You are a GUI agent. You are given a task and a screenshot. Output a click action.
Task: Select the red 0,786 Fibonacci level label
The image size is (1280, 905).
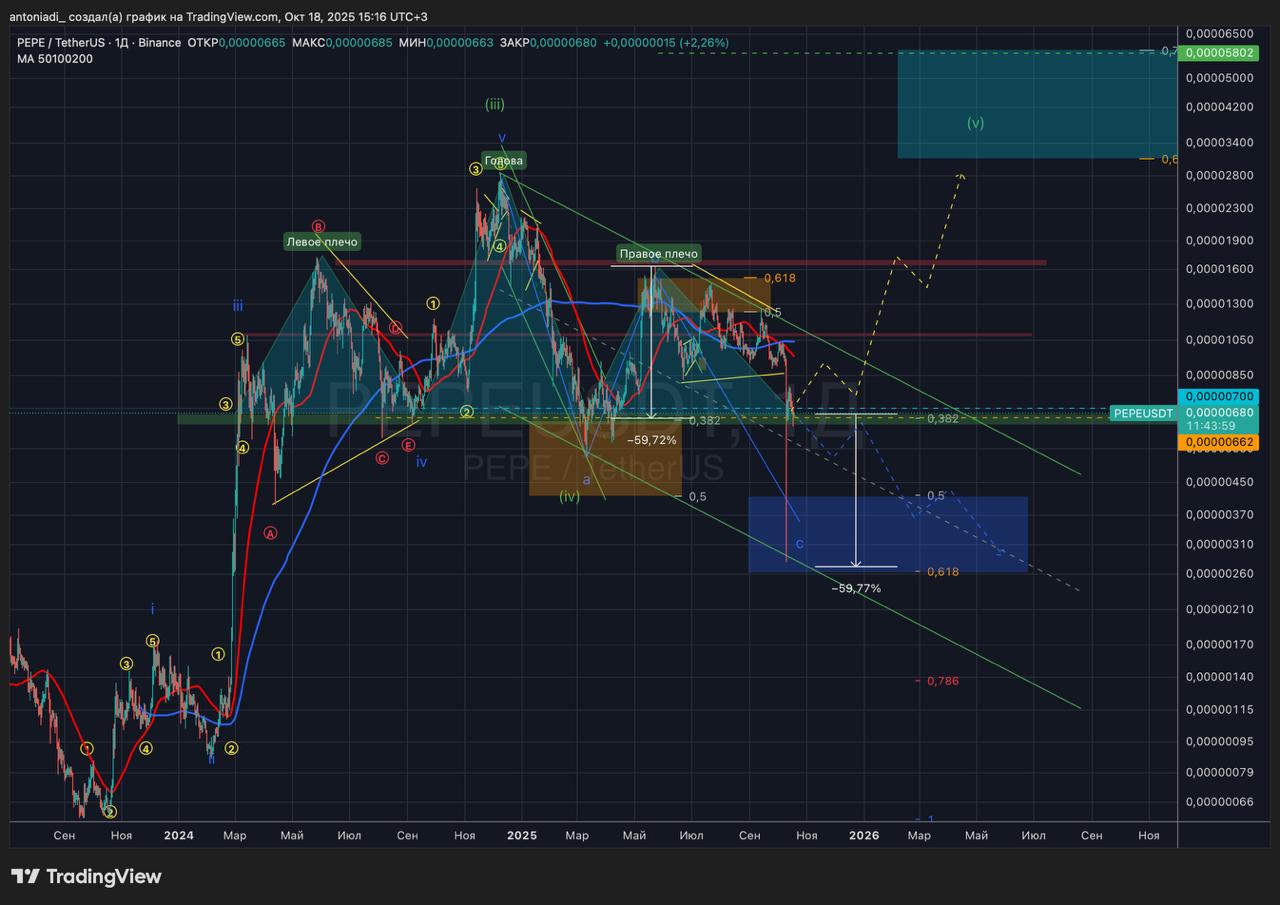click(x=942, y=681)
